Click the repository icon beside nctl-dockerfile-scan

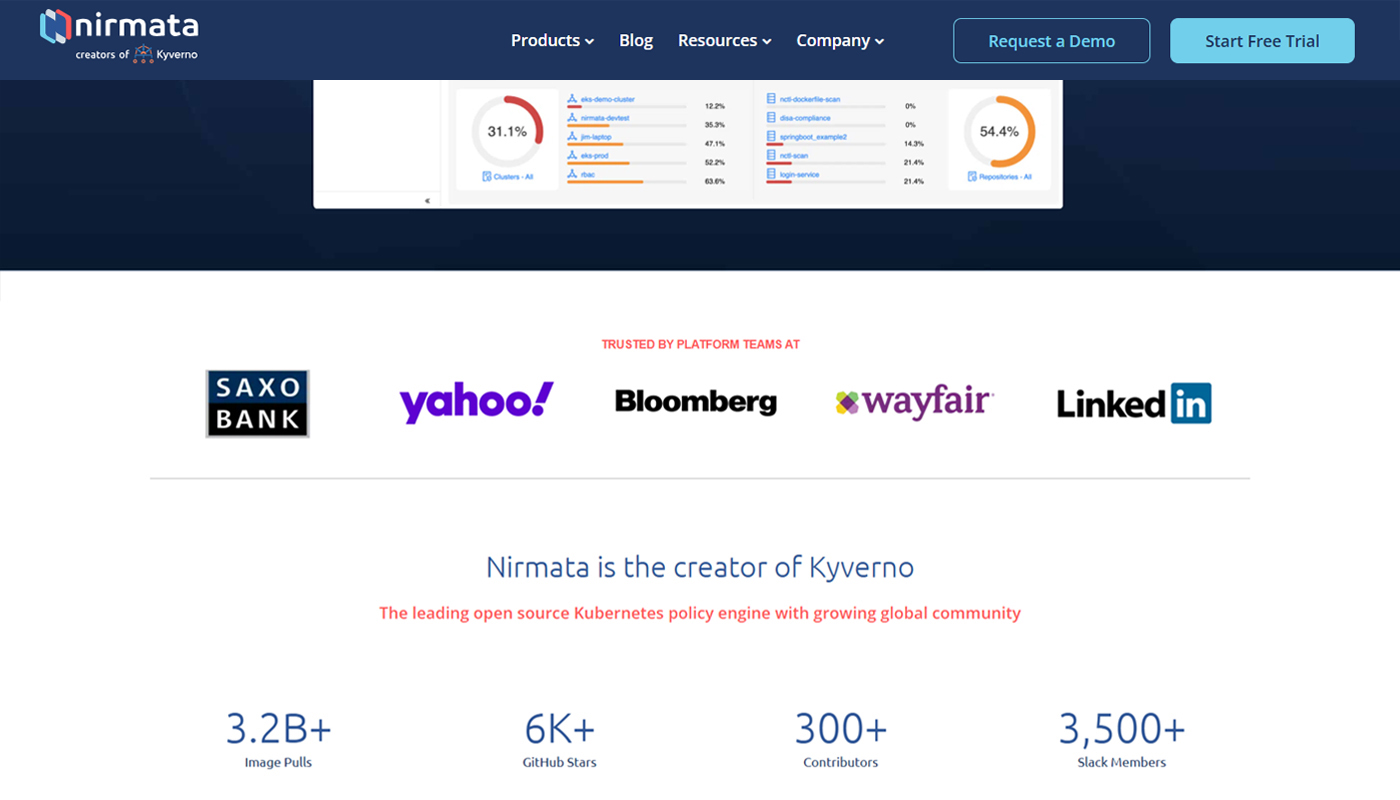772,99
